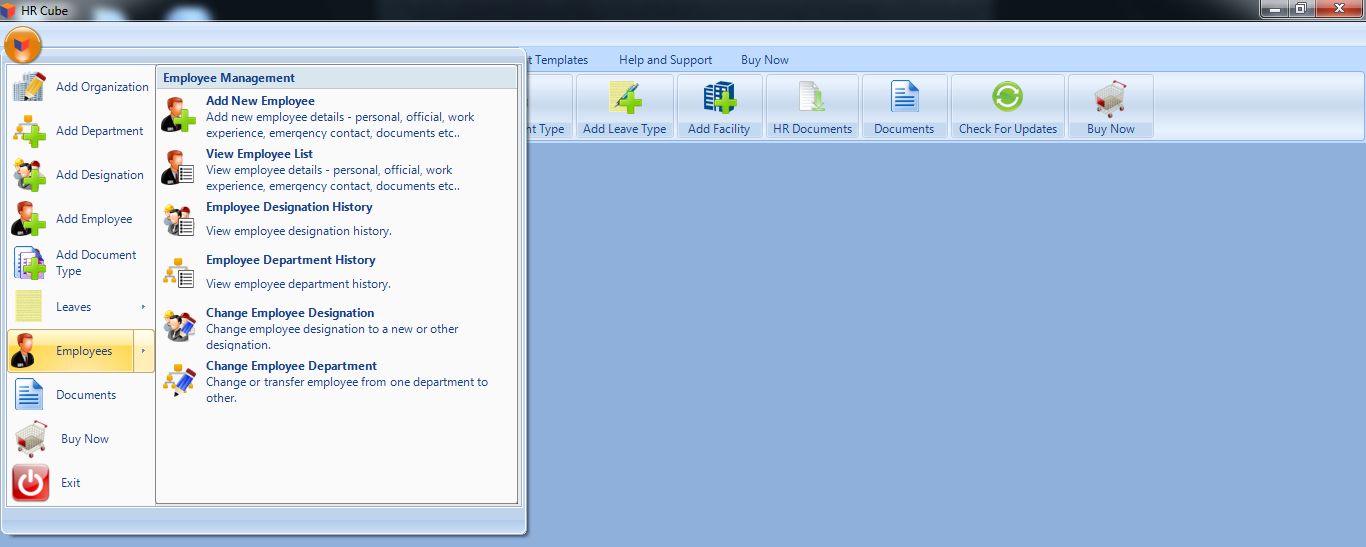Click the Check For Updates button label
1366x547 pixels.
[x=1008, y=129]
